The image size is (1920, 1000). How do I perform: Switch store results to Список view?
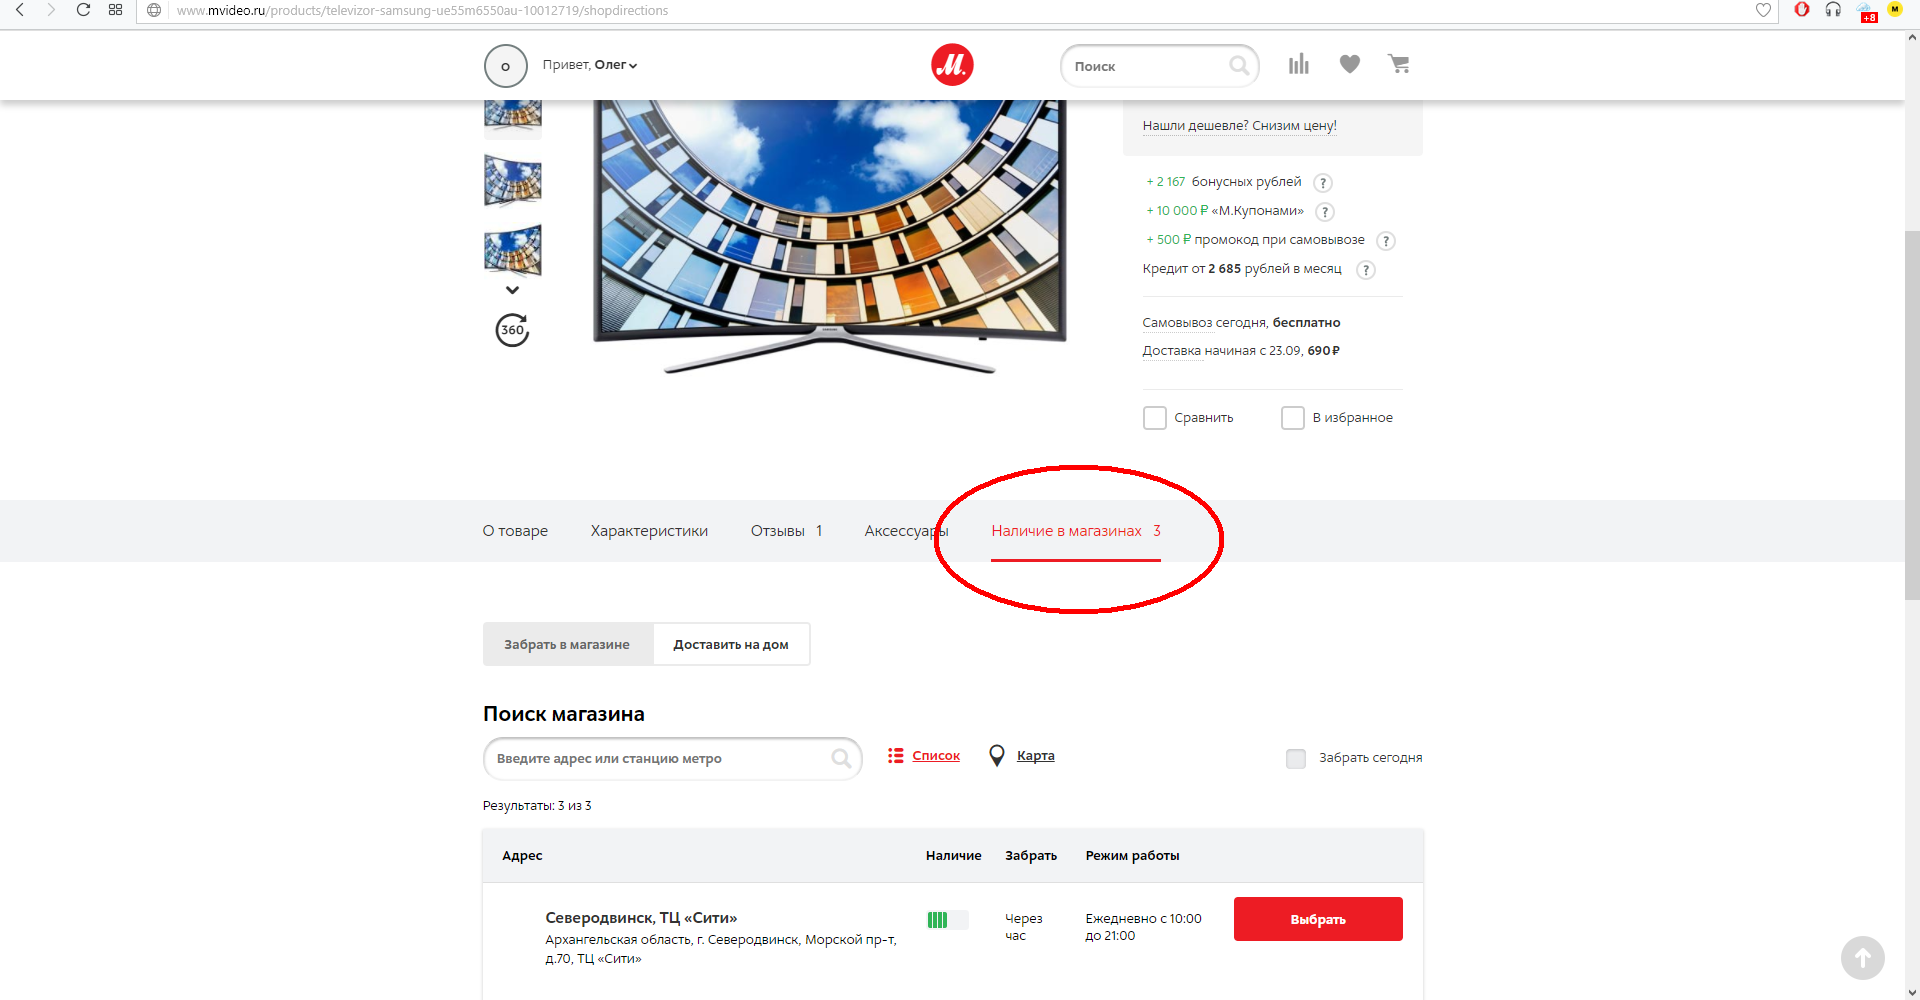click(924, 756)
